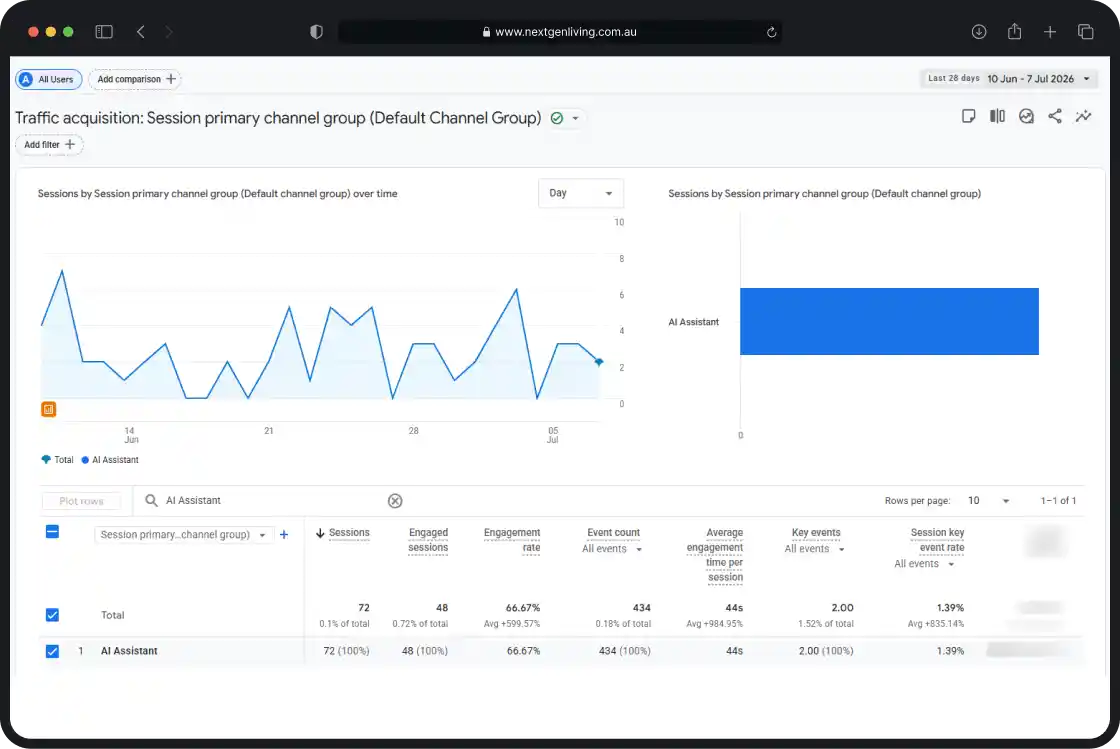Add a secondary dimension with plus icon
The height and width of the screenshot is (749, 1120).
click(x=284, y=535)
